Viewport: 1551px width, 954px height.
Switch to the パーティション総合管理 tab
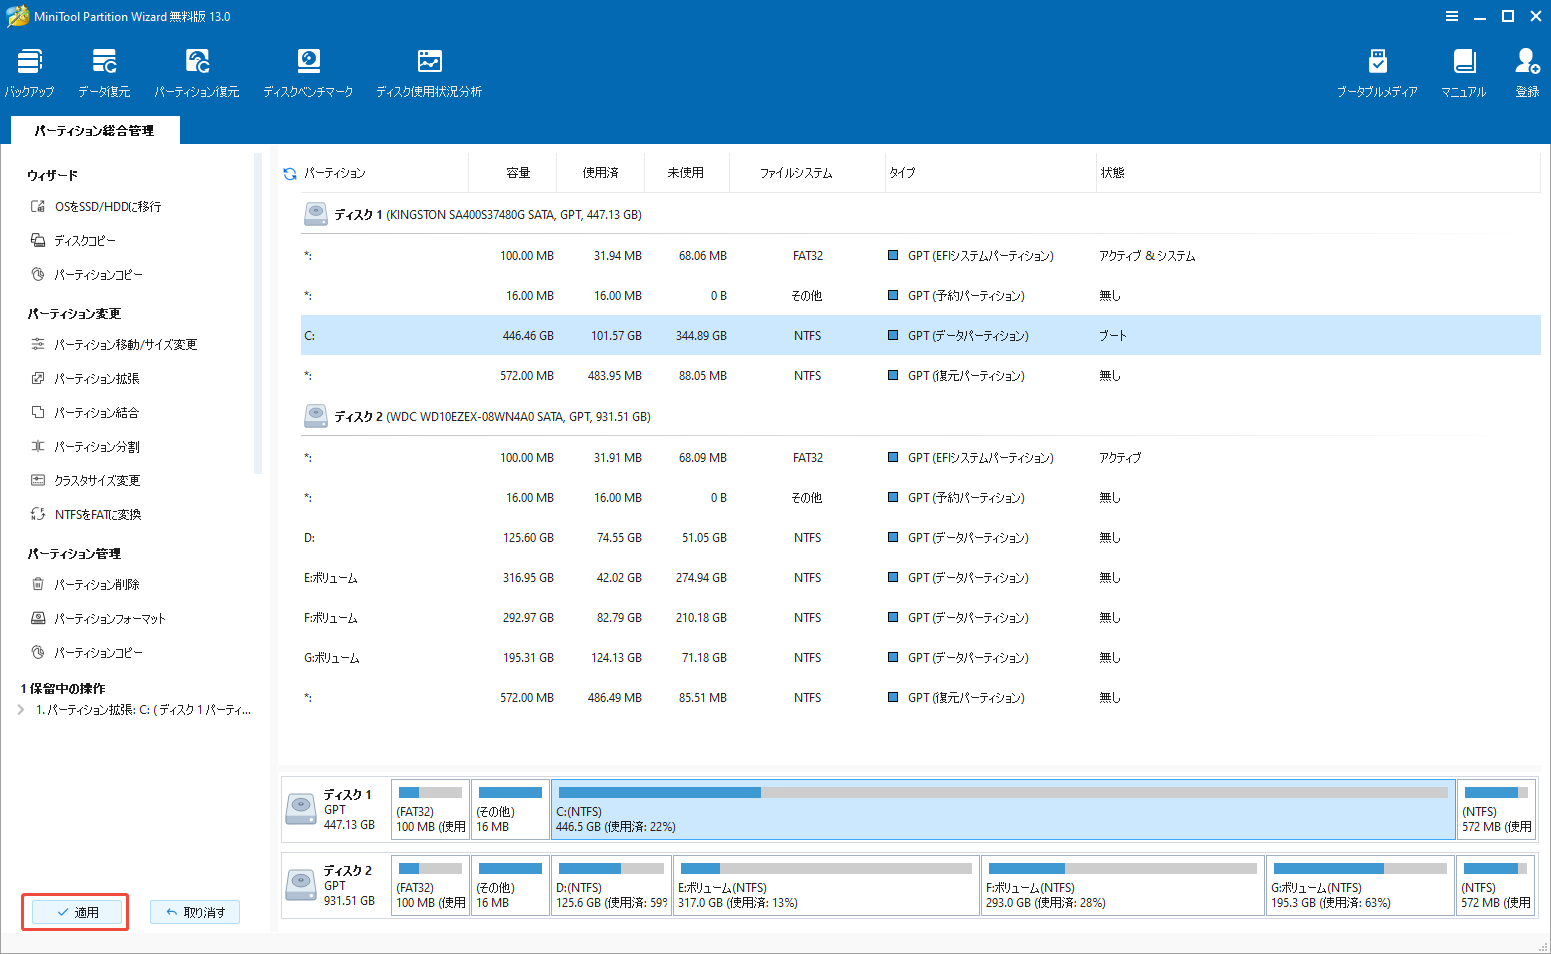coord(94,130)
